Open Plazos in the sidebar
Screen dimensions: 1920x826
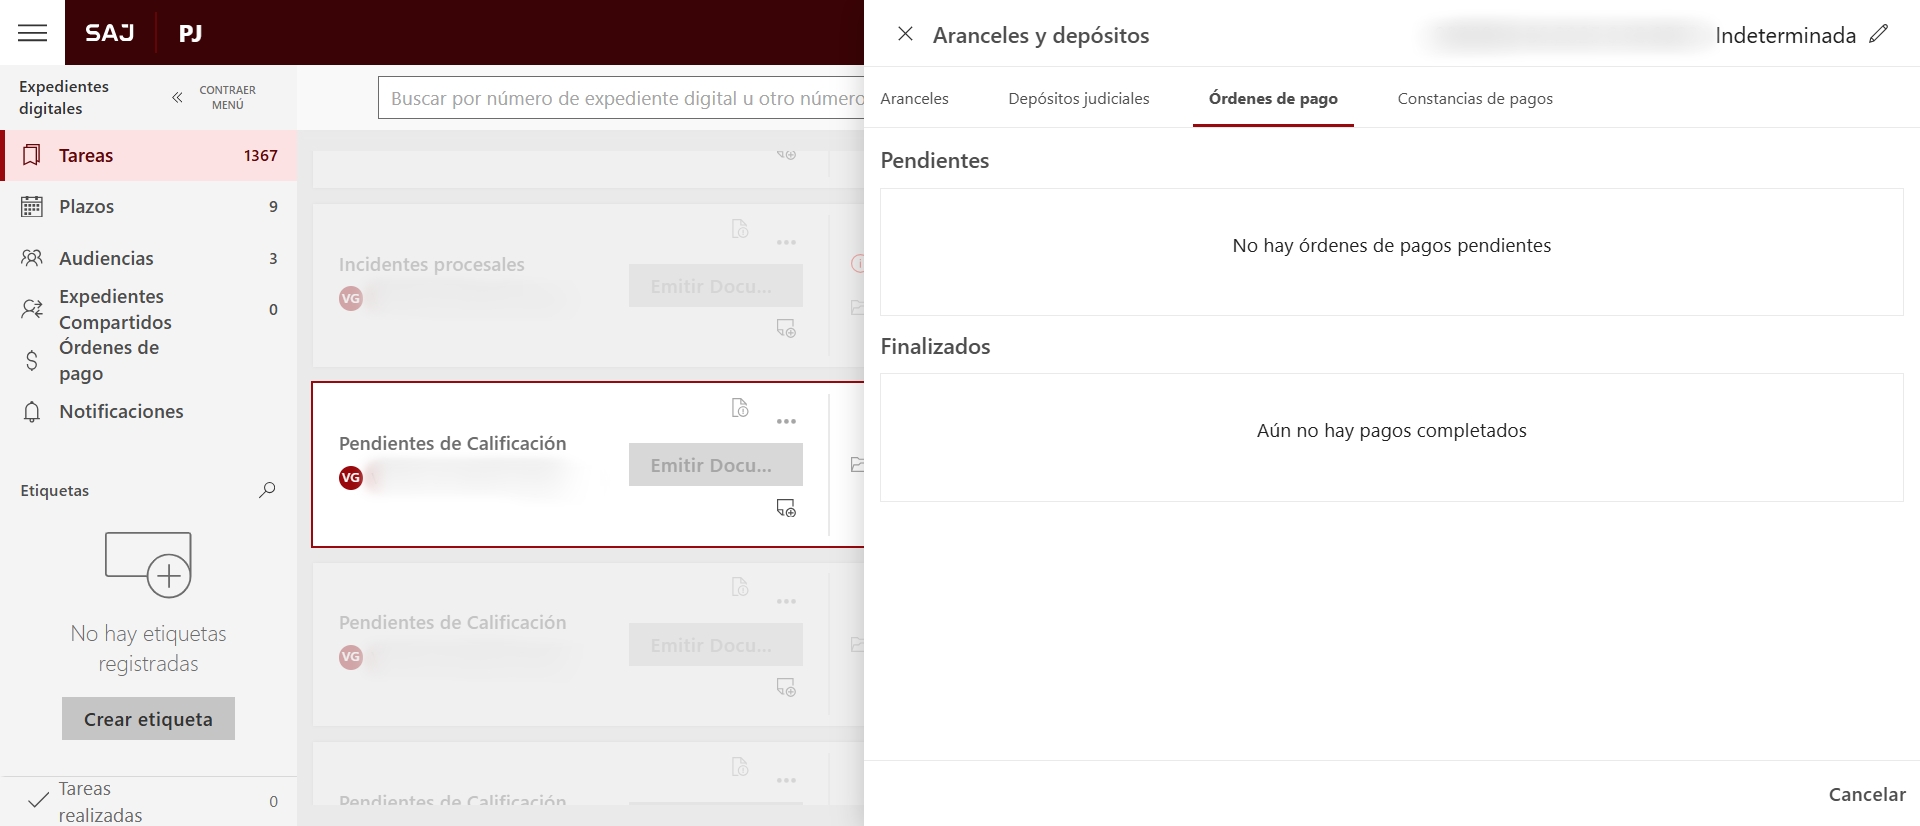pyautogui.click(x=86, y=207)
